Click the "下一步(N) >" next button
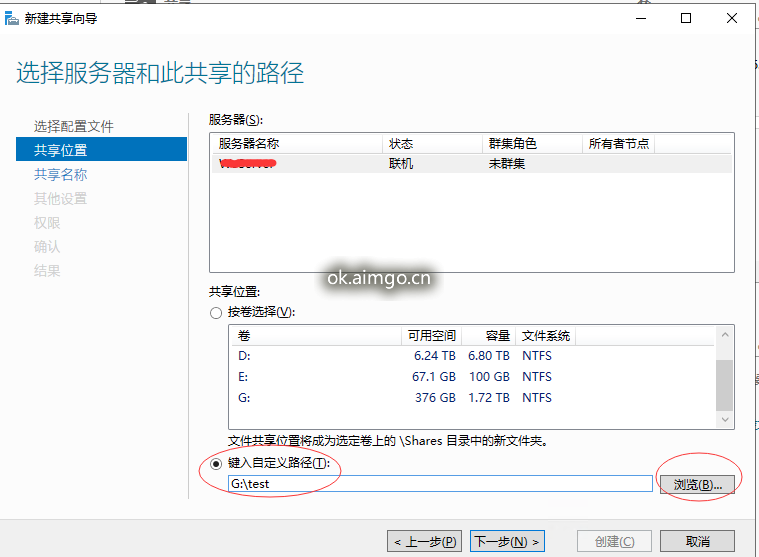This screenshot has width=759, height=557. coord(507,541)
